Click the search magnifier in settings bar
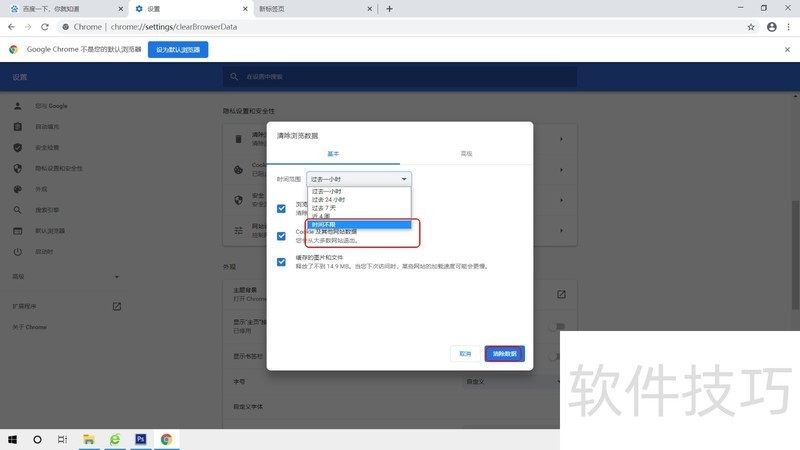The image size is (800, 450). point(234,77)
